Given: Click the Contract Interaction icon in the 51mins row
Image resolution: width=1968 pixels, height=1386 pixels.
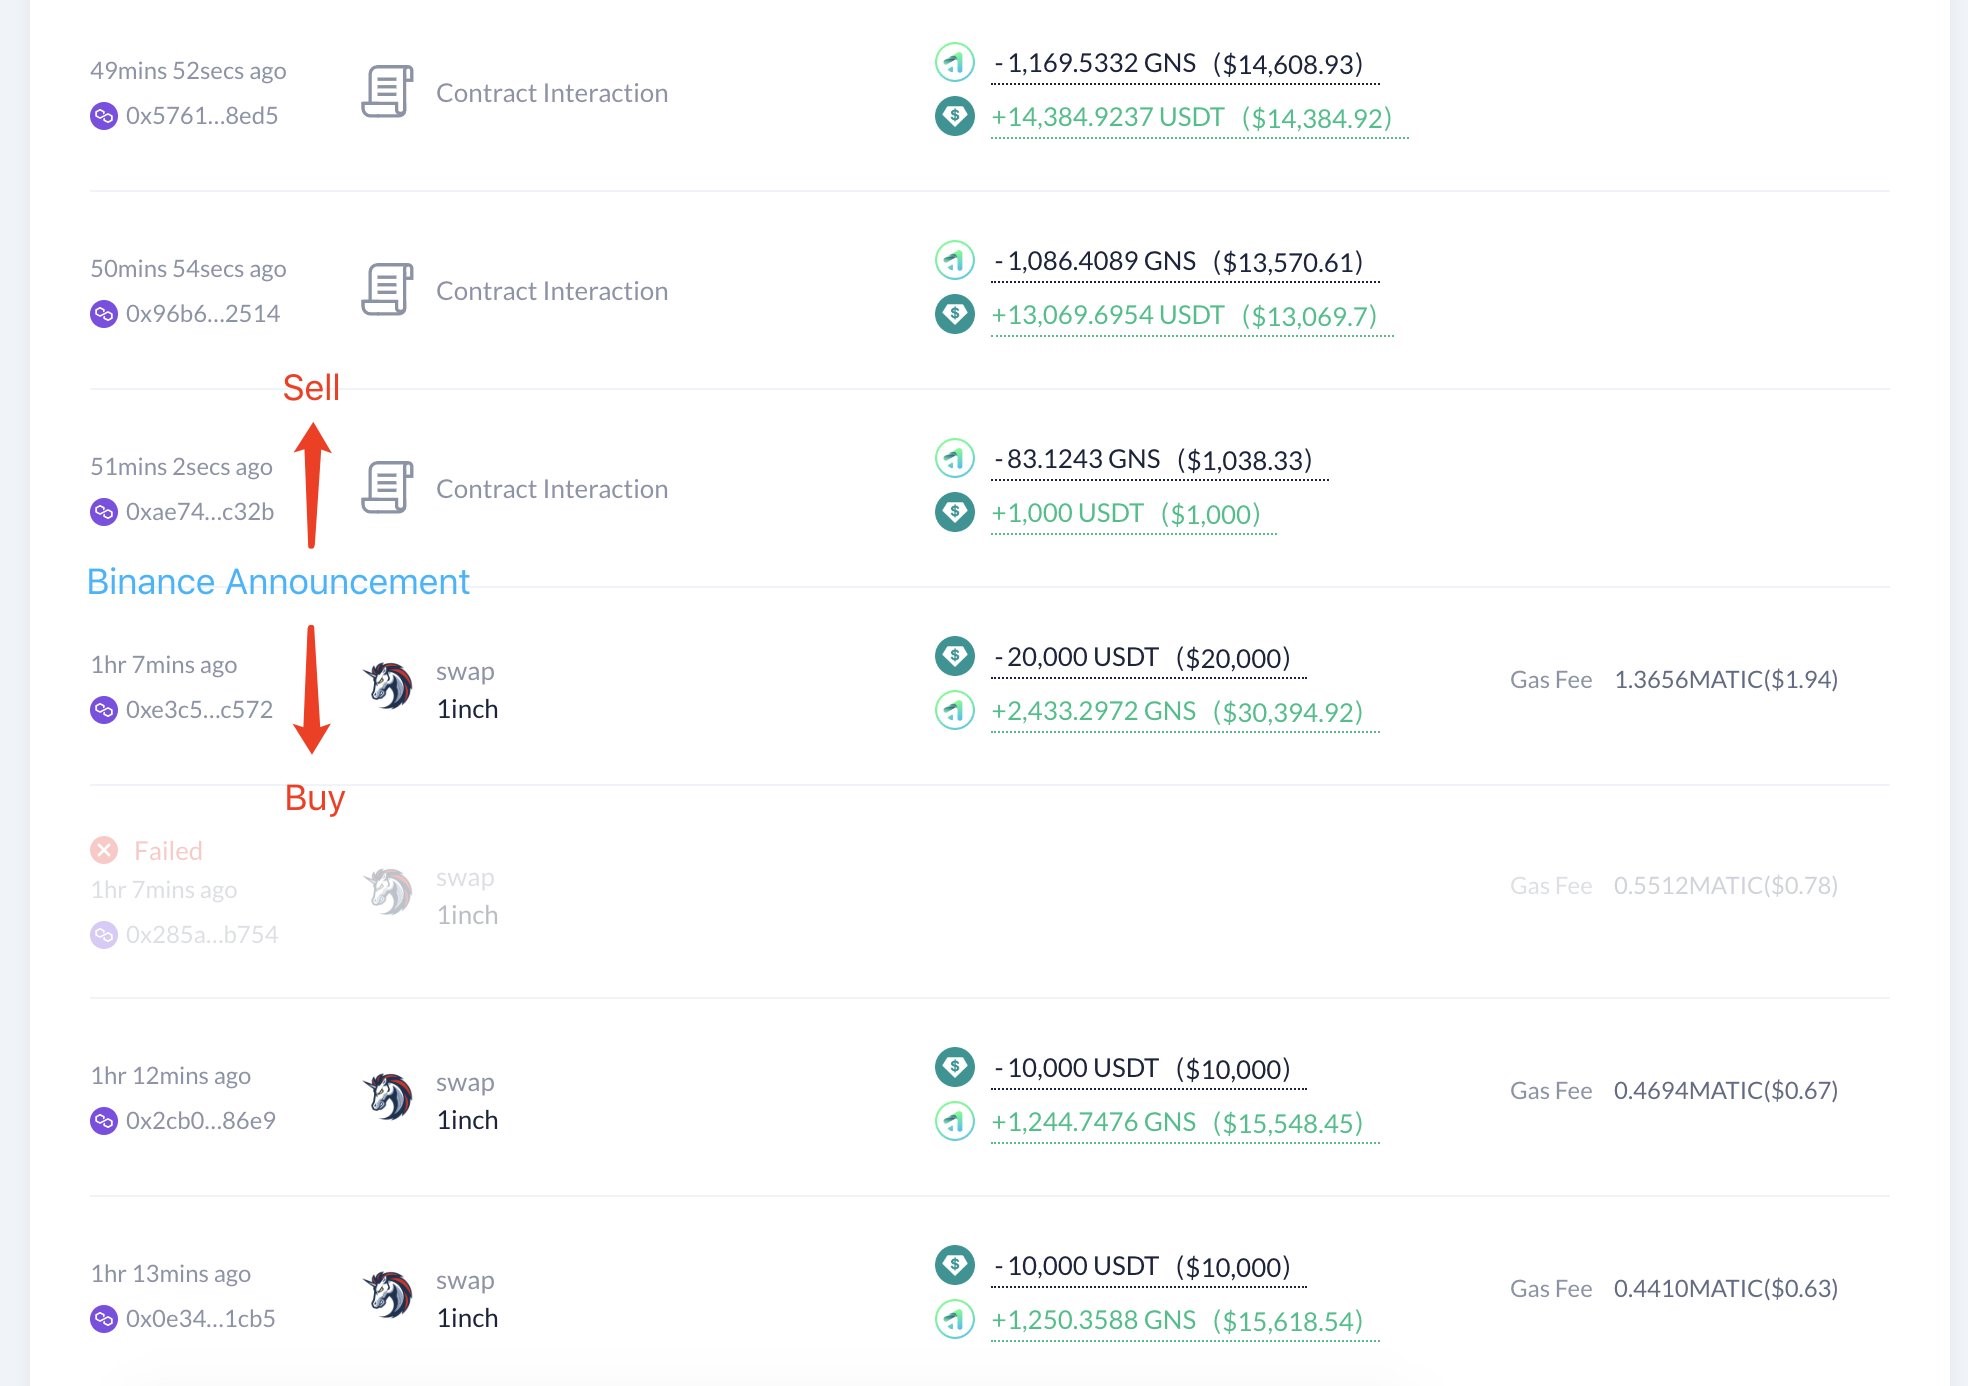Looking at the screenshot, I should 387,487.
